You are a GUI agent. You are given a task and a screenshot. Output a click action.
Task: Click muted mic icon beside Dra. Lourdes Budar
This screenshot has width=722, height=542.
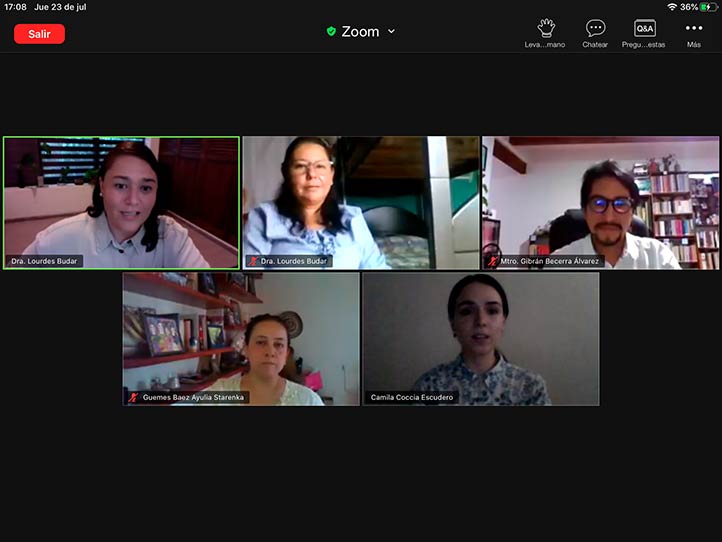(252, 261)
